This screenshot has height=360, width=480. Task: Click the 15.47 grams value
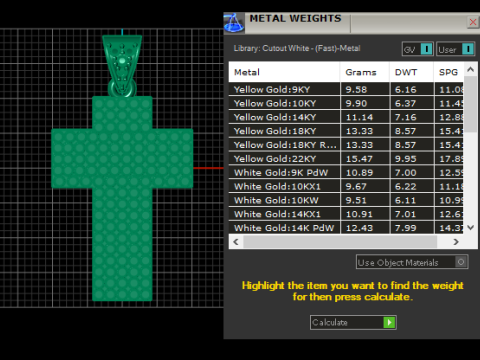[359, 159]
